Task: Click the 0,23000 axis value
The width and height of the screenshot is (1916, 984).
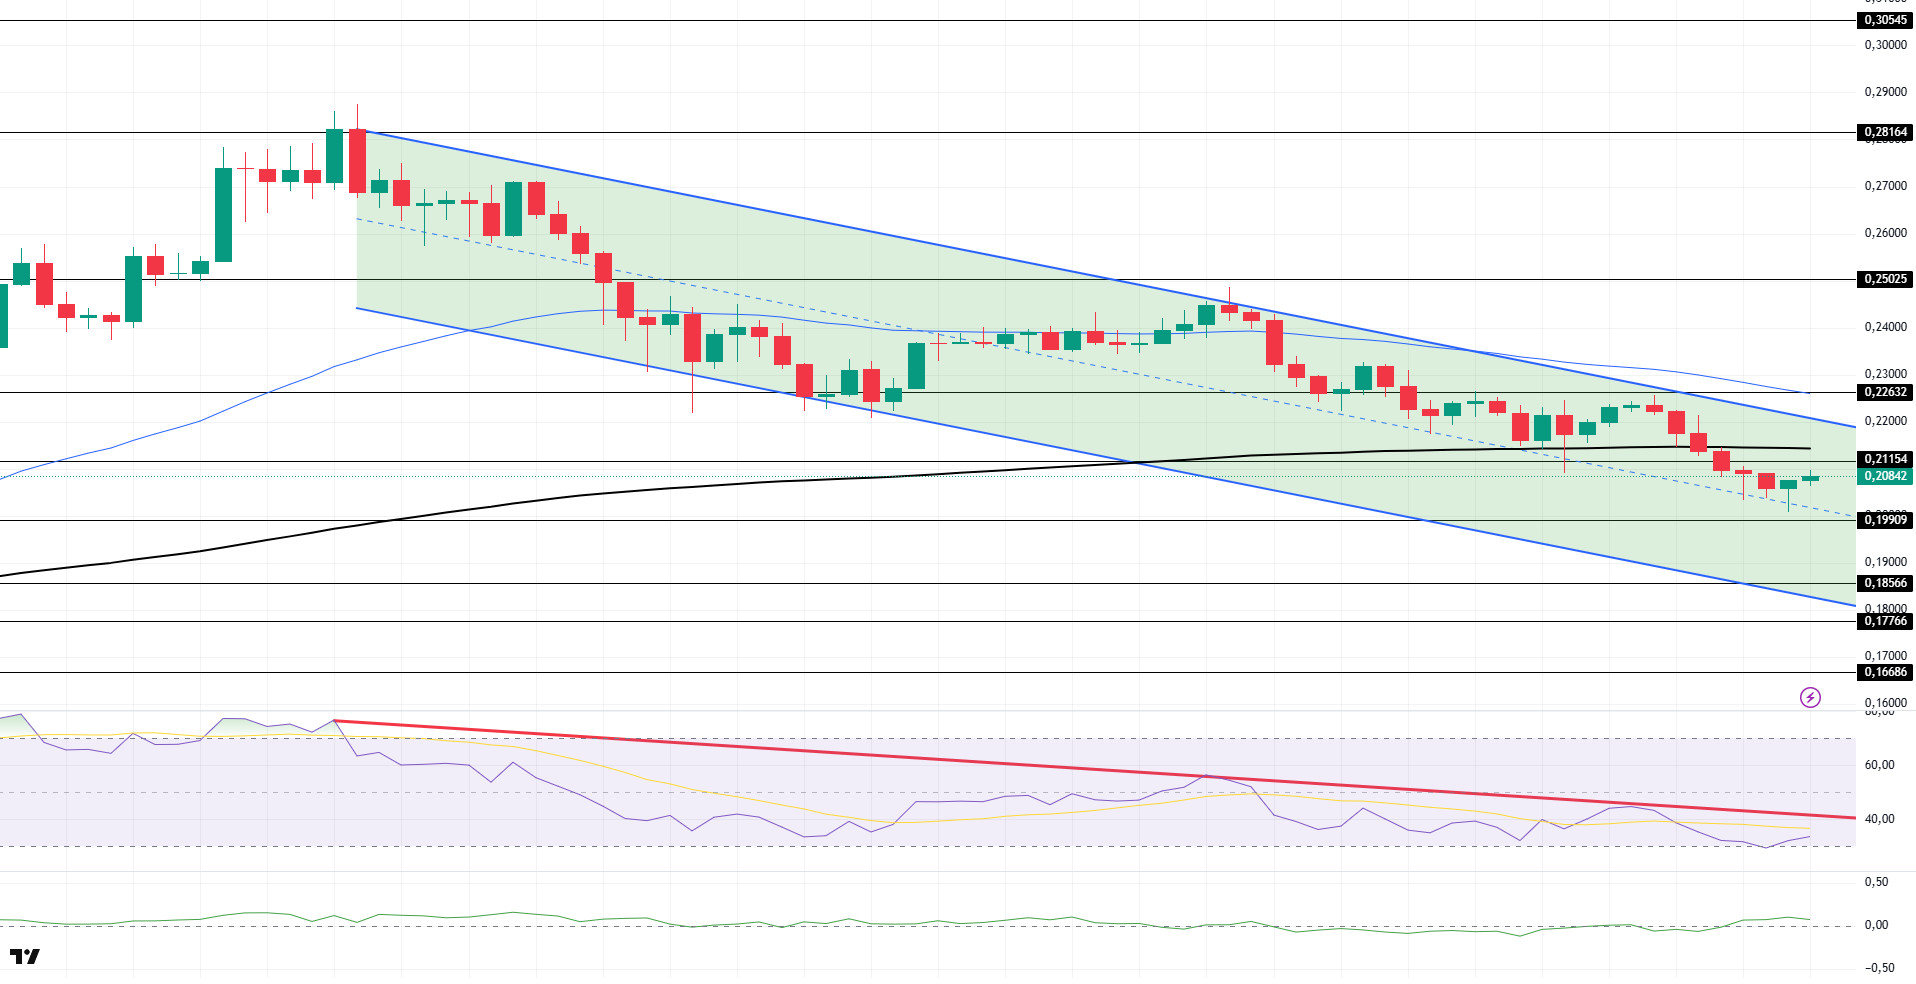Action: (1885, 374)
